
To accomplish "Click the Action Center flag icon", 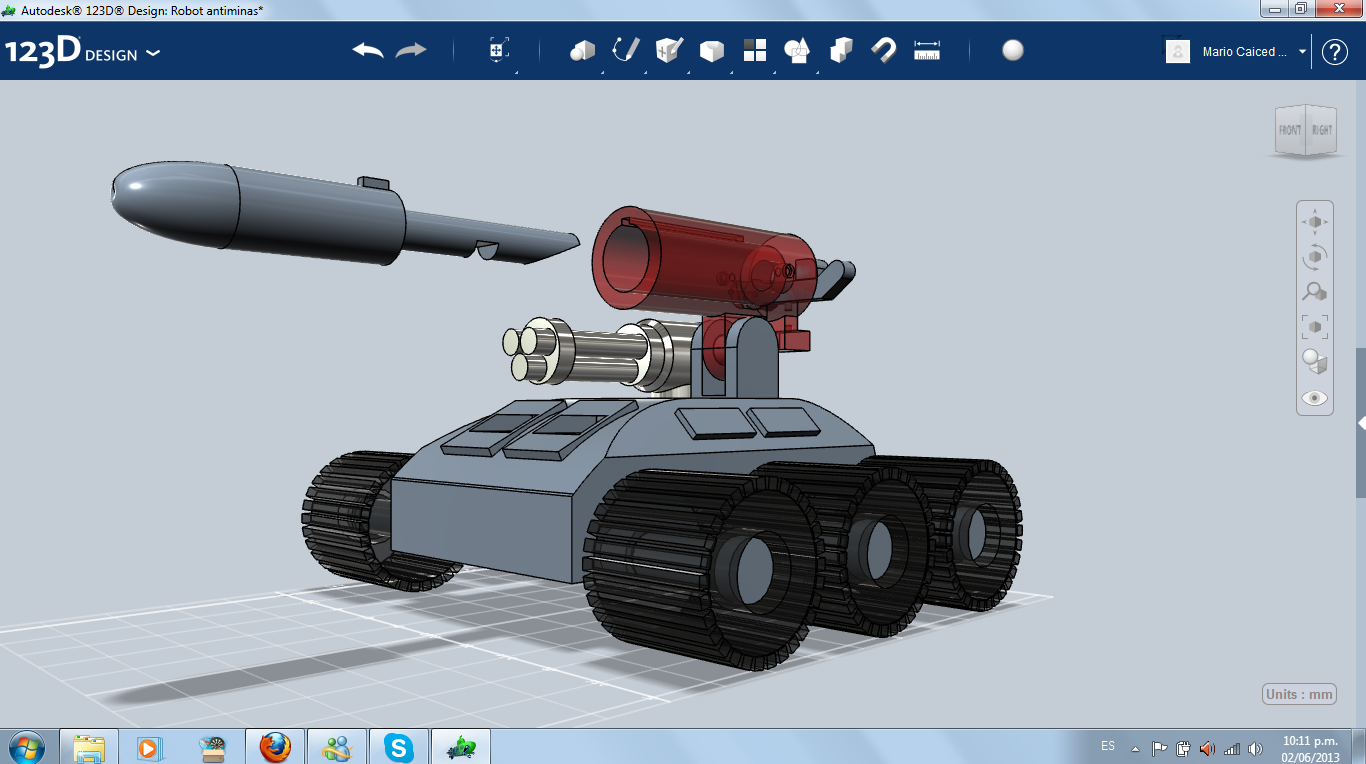I will point(1160,748).
